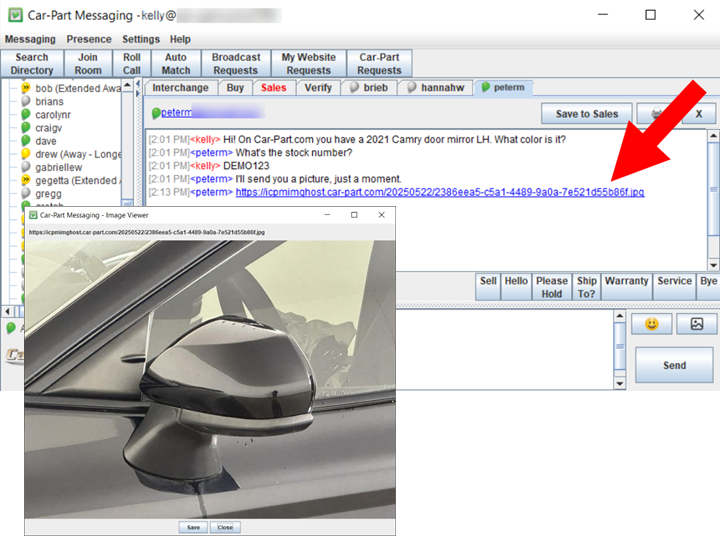This screenshot has width=720, height=536.
Task: Click the message input scrollbar up arrow
Action: click(619, 316)
